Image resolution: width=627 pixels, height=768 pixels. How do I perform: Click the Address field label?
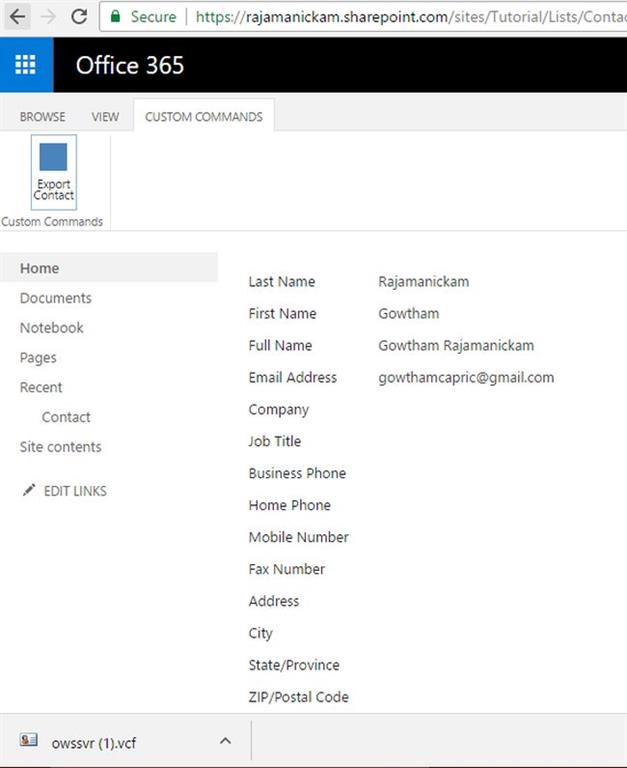coord(274,601)
